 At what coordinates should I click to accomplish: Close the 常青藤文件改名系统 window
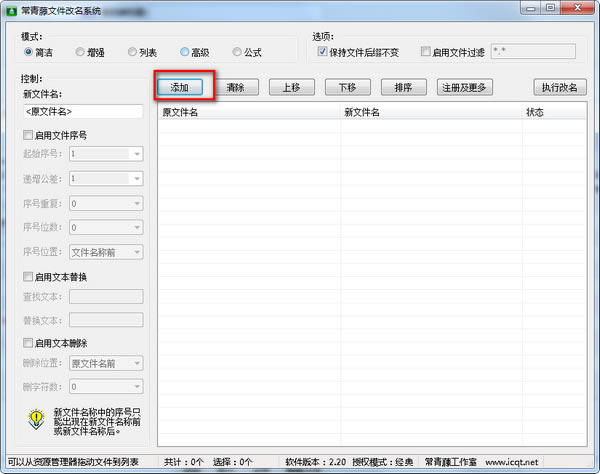(578, 8)
